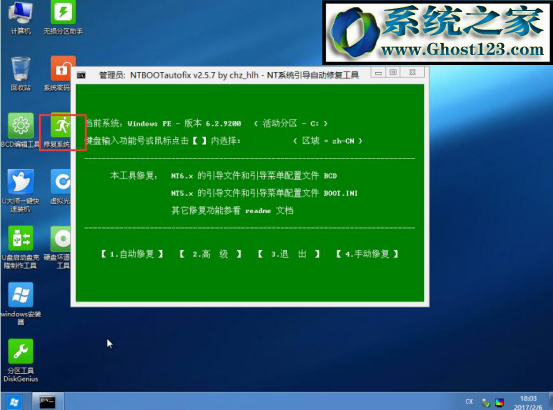Screen dimensions: 553x410
Task: Open the U大师一键快速装机 ghost icon
Action: pos(21,190)
